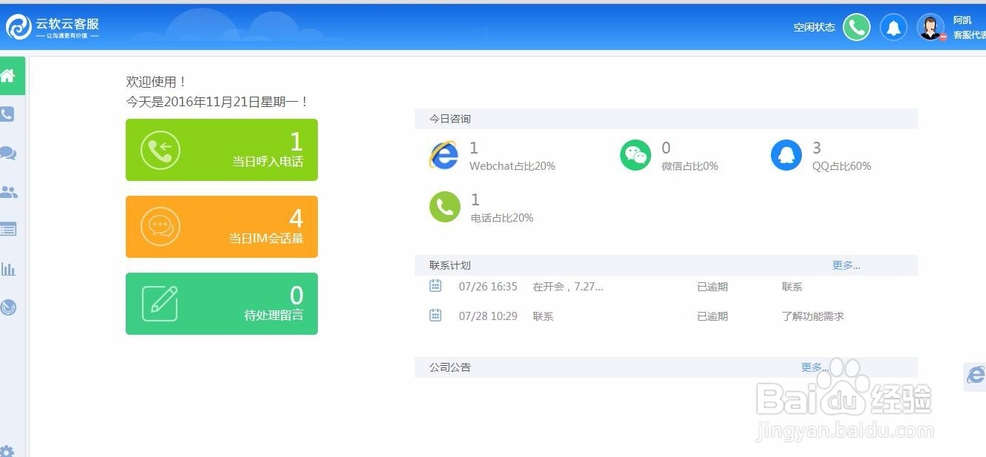Open the 待处理留言 card
Screen dimensions: 986x457
(x=221, y=304)
